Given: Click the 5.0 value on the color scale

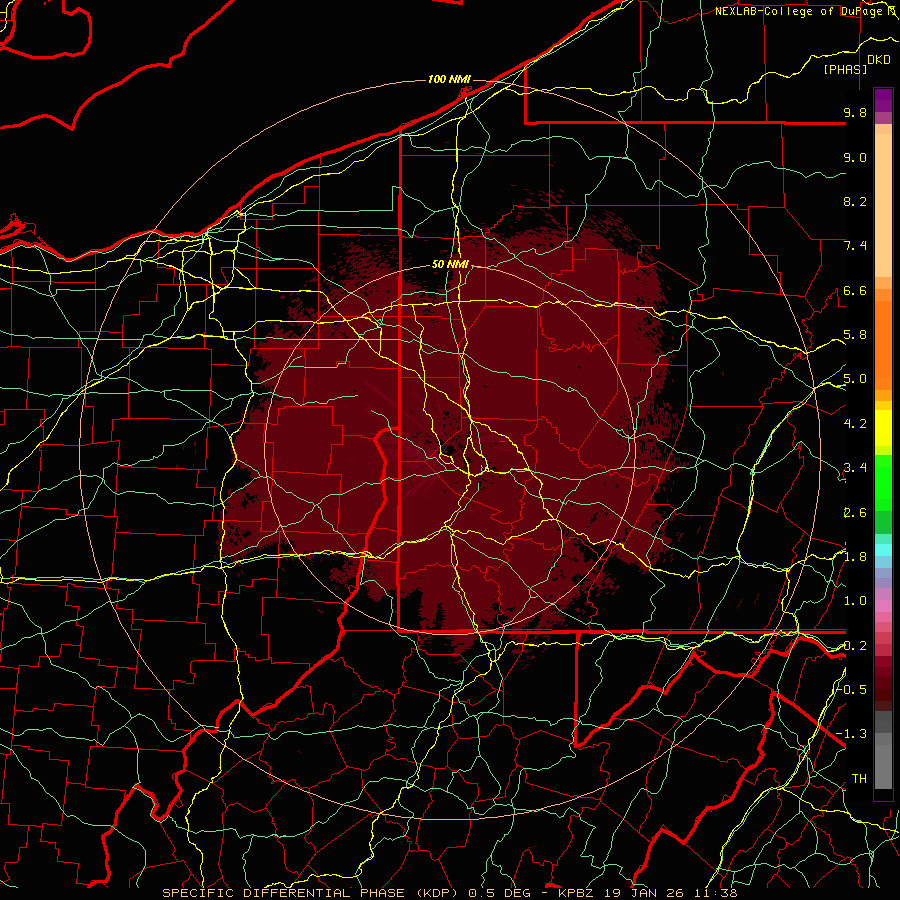Looking at the screenshot, I should pos(855,379).
